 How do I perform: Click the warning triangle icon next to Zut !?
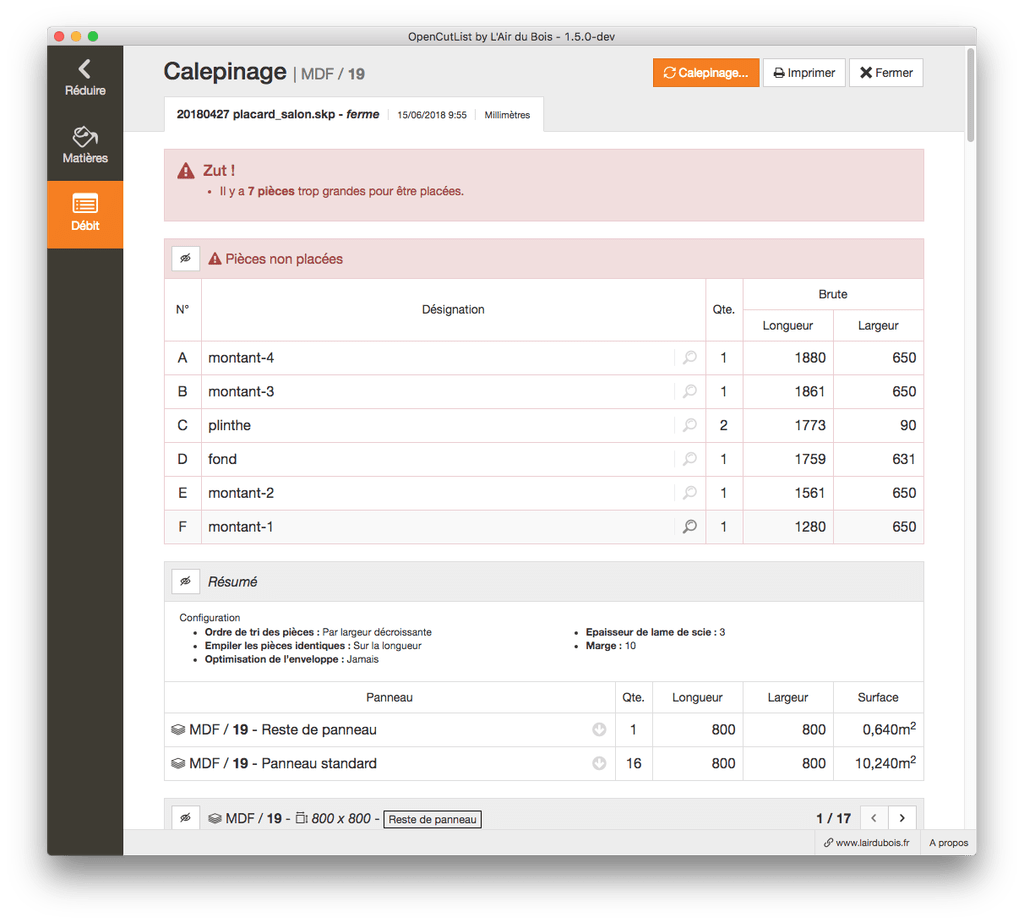pos(186,171)
